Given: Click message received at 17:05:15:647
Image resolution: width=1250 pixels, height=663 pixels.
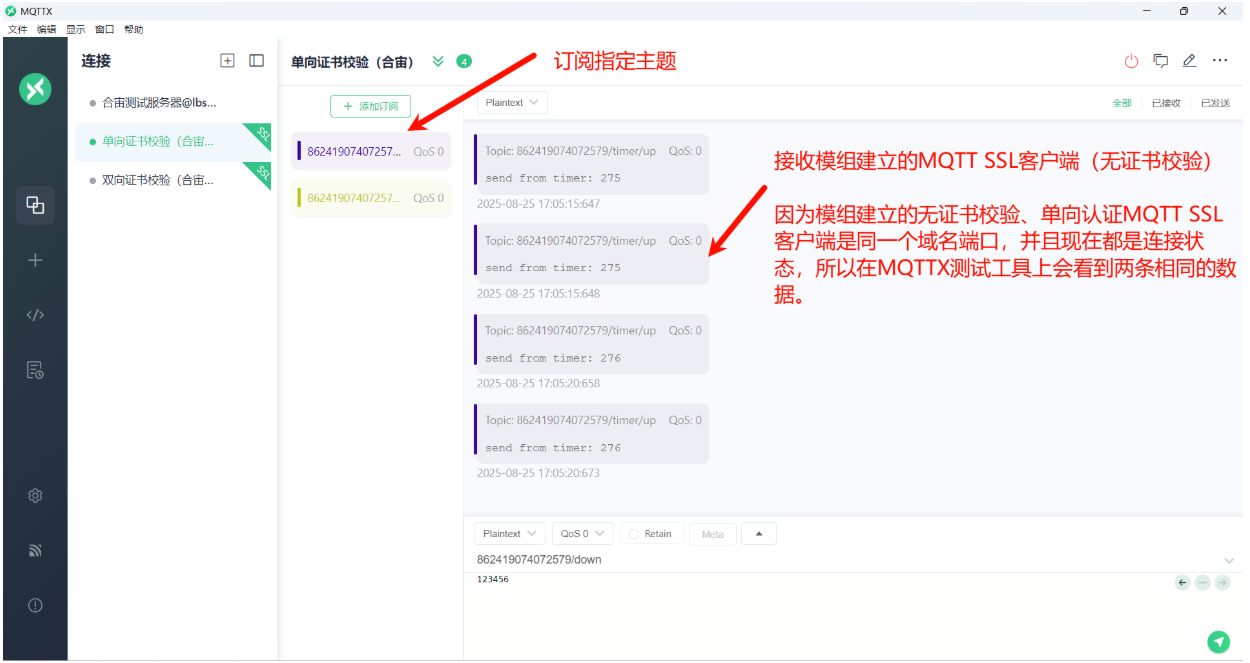Looking at the screenshot, I should 592,164.
